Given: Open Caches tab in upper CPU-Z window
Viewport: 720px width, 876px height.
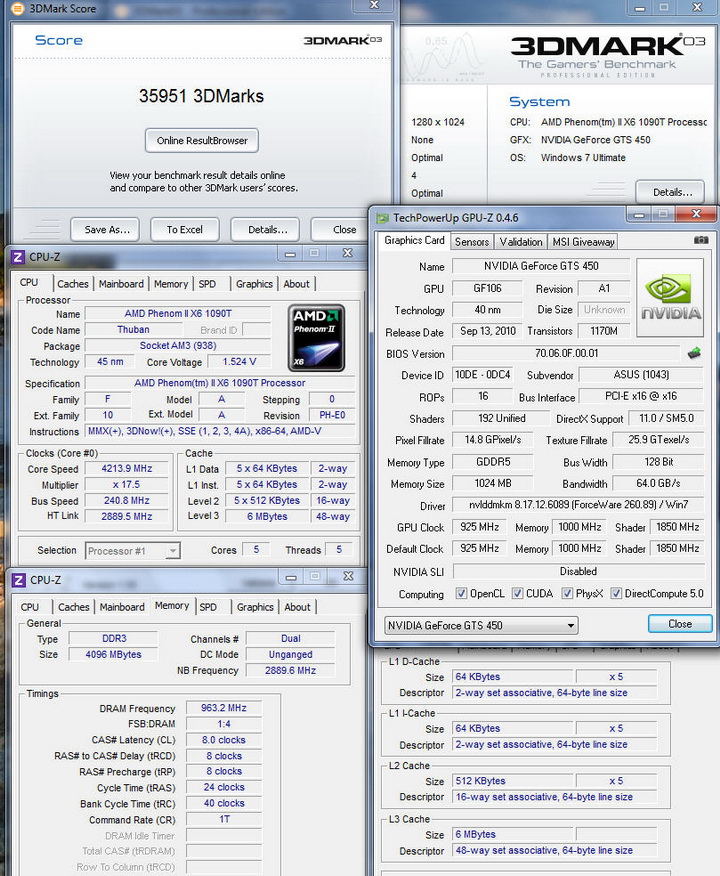Looking at the screenshot, I should coord(73,284).
